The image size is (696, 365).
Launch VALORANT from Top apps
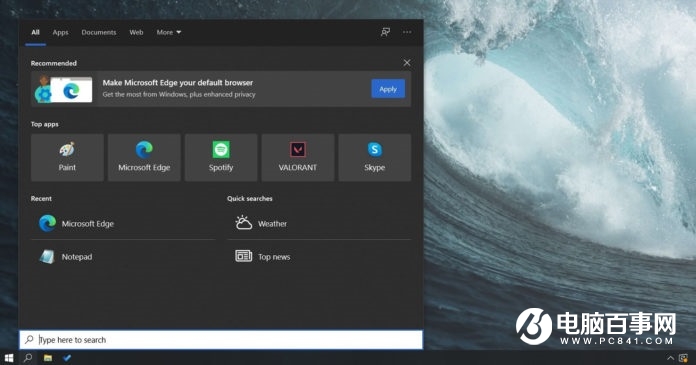coord(298,158)
